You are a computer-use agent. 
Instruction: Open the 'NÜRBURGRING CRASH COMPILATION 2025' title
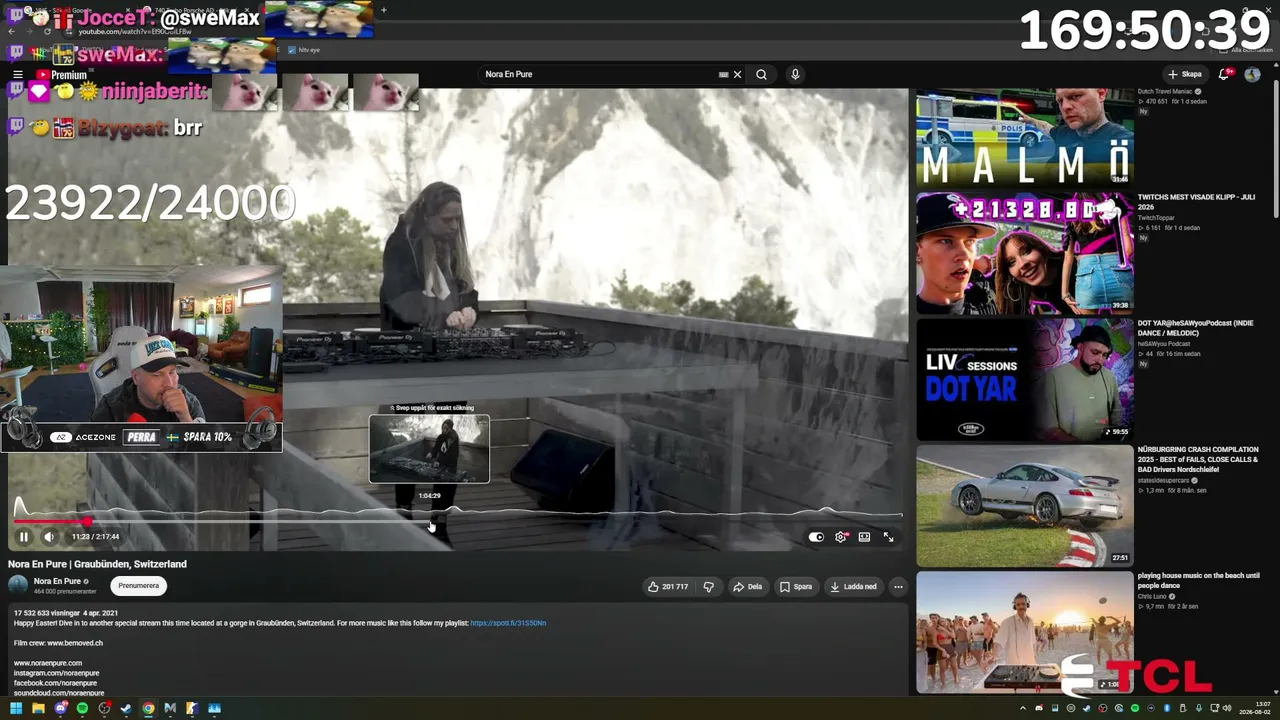pyautogui.click(x=1198, y=459)
